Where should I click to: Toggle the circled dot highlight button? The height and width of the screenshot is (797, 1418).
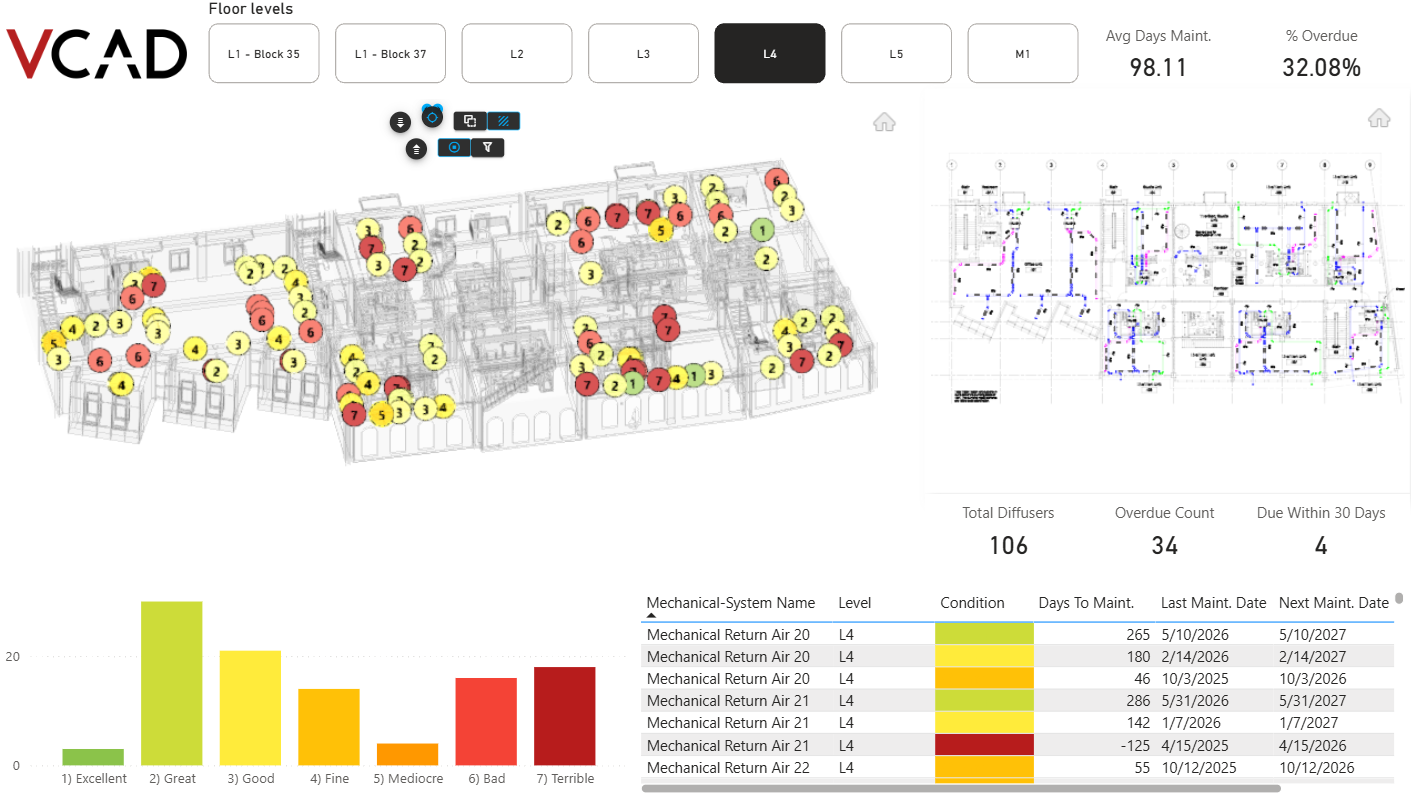point(454,148)
